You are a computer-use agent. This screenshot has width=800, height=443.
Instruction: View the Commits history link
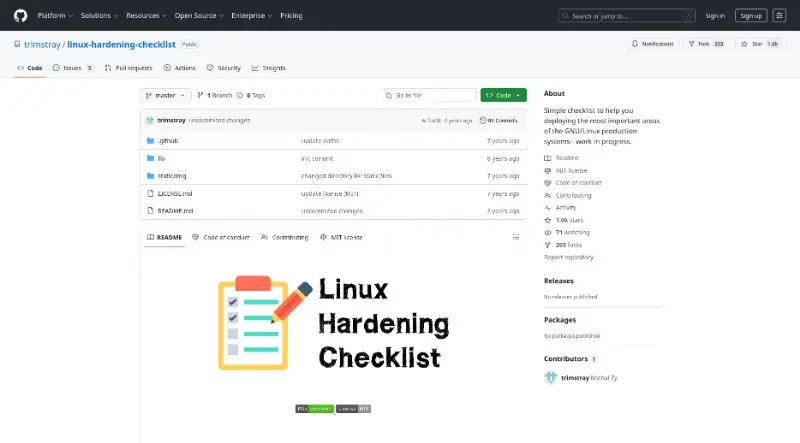coord(498,120)
